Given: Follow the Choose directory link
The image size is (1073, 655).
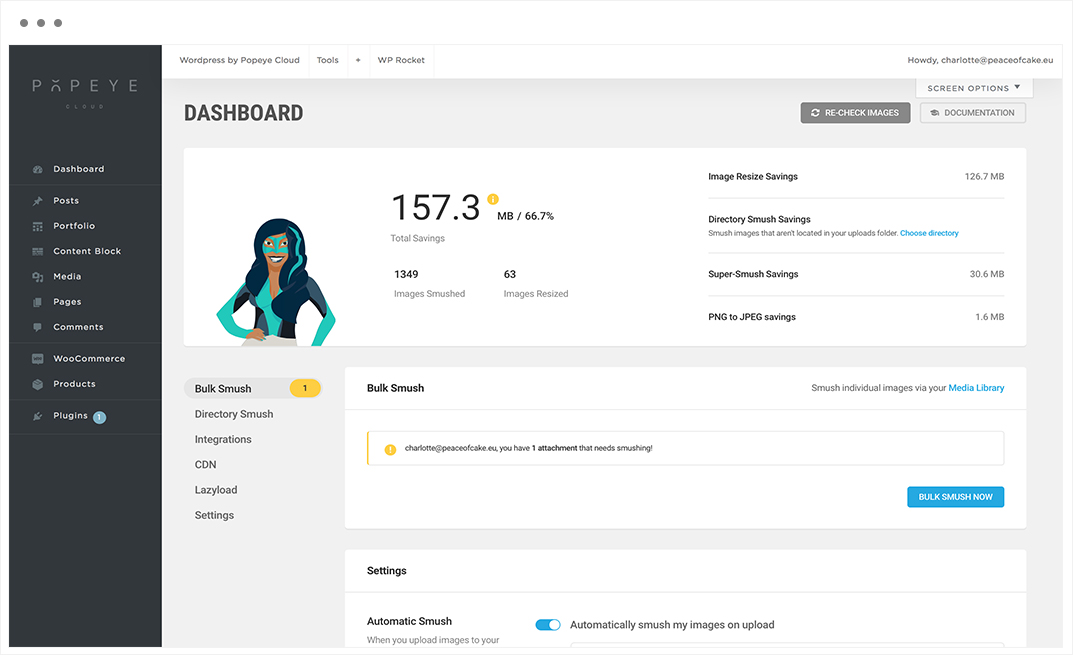Looking at the screenshot, I should click(x=929, y=233).
